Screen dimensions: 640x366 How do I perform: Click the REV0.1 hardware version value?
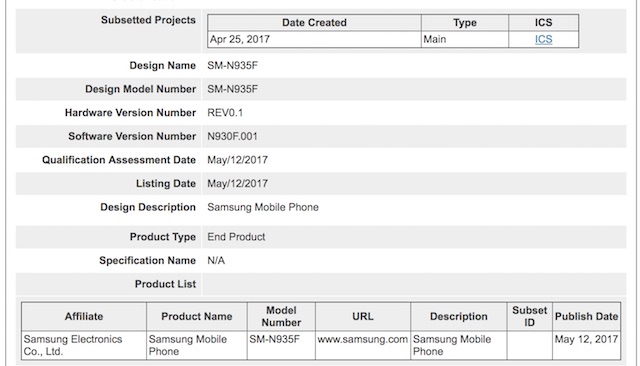pos(225,113)
